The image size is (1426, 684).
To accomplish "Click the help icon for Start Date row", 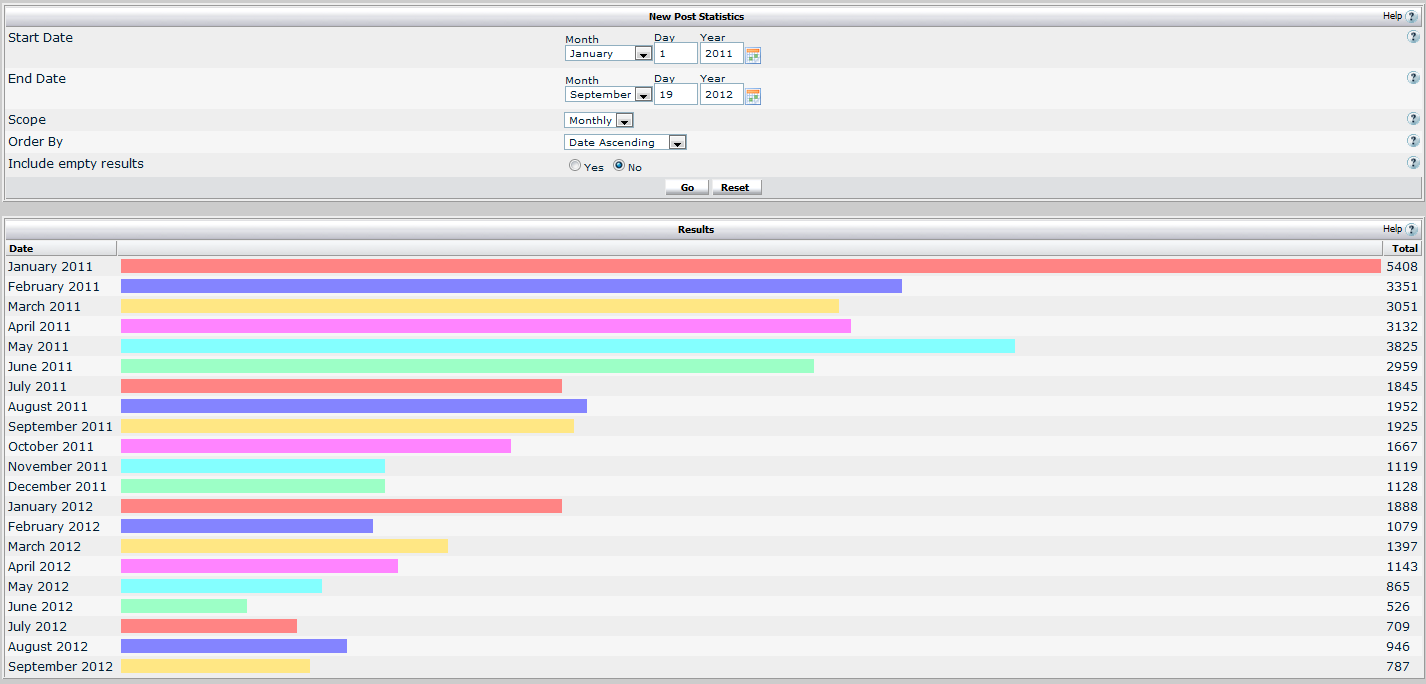I will point(1413,37).
